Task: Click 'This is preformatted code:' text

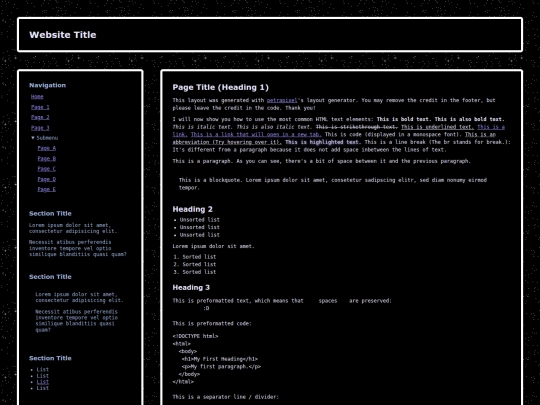Action: coord(212,323)
